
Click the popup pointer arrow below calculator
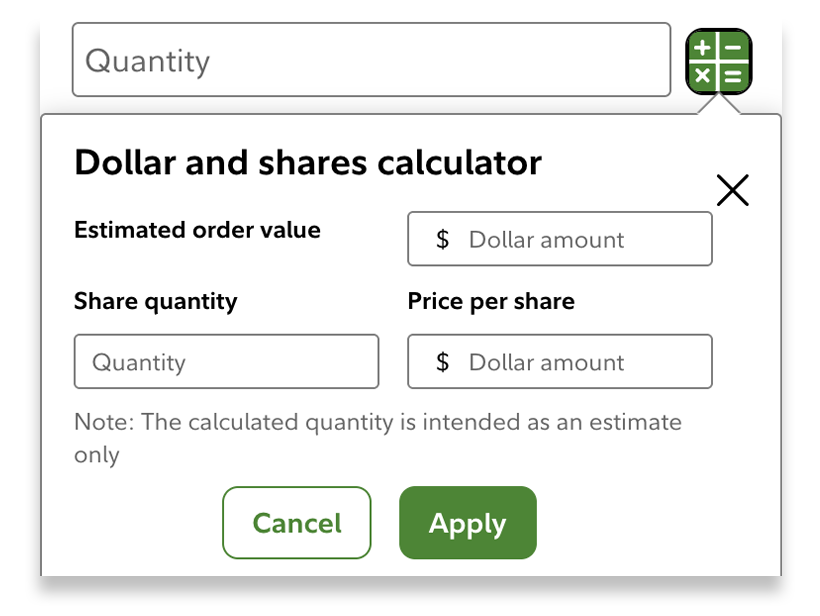(x=718, y=104)
